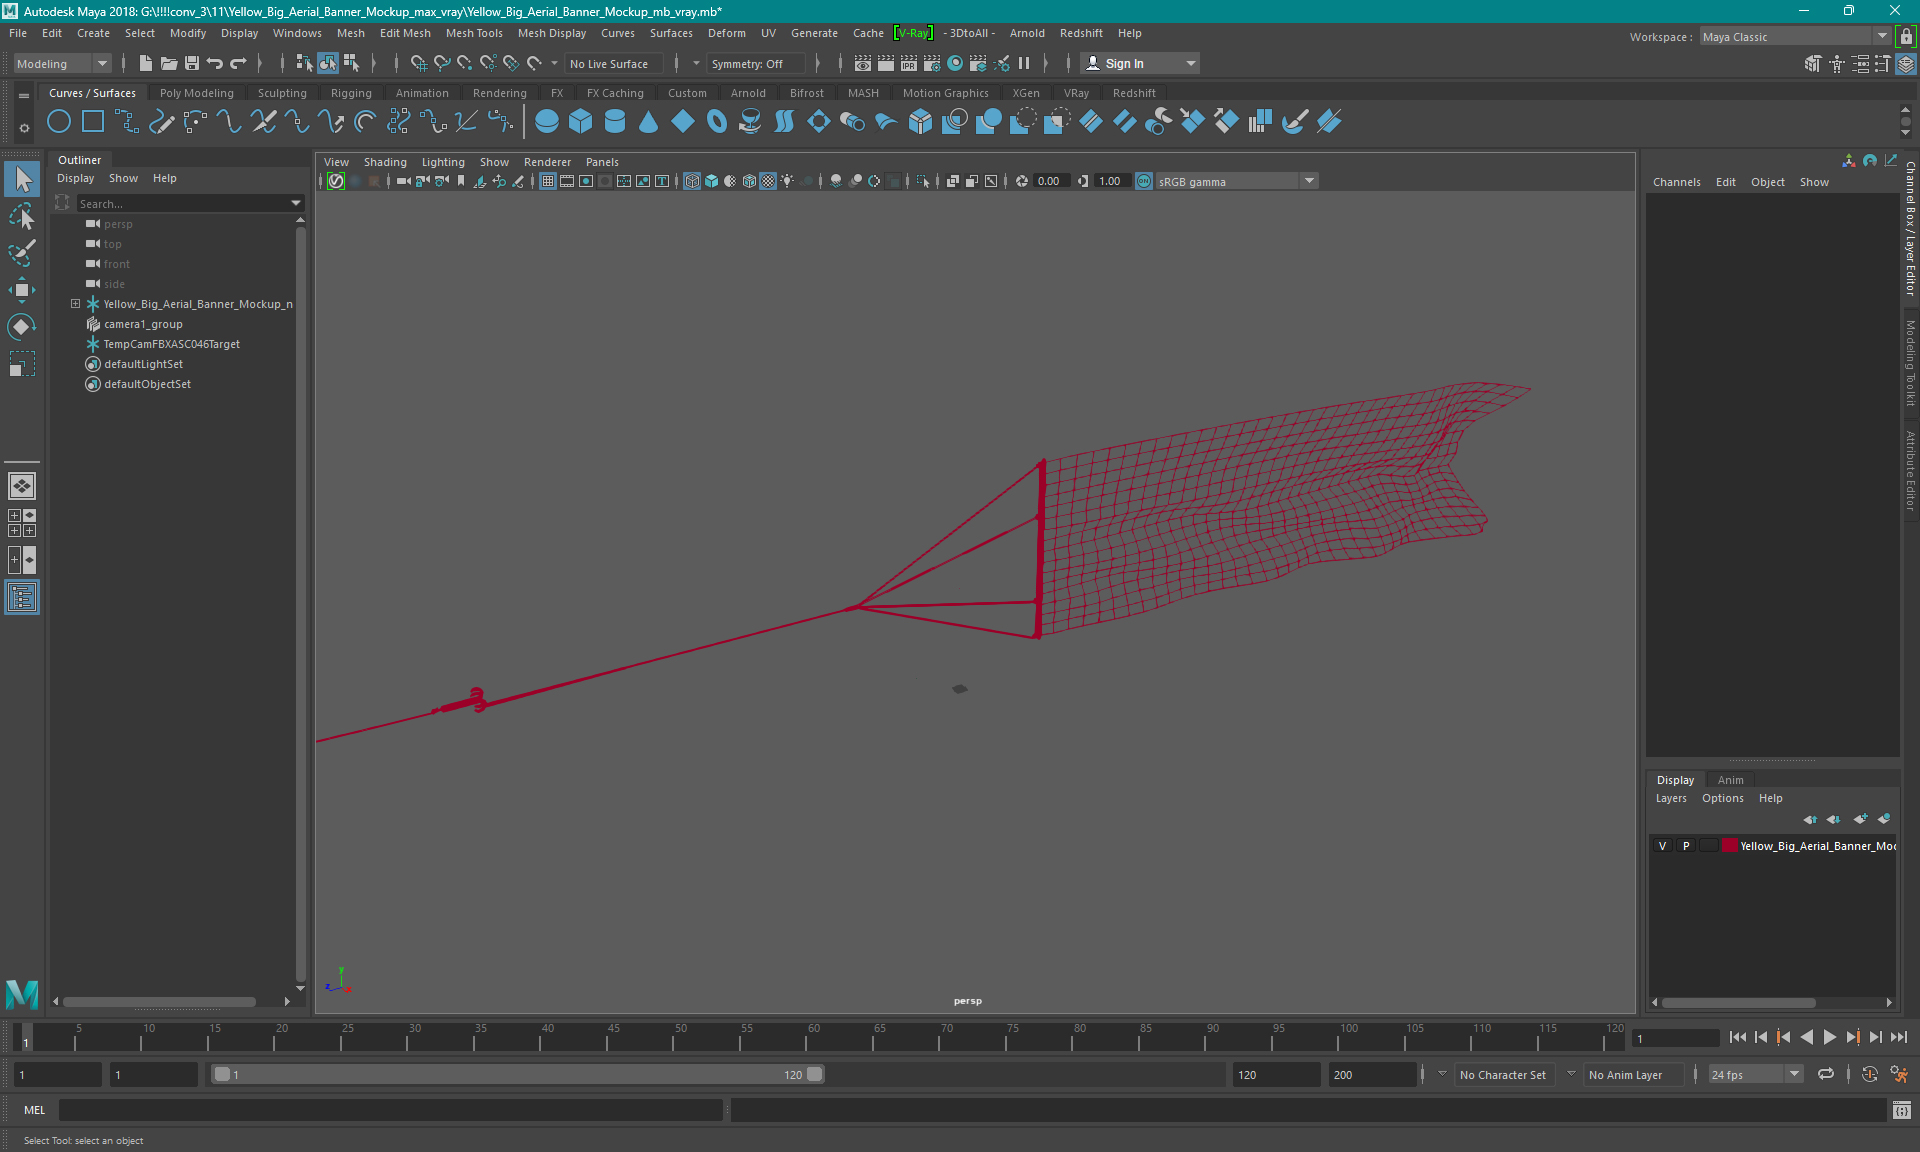Open the Modeling menu set dropdown
1920x1152 pixels.
coord(62,63)
